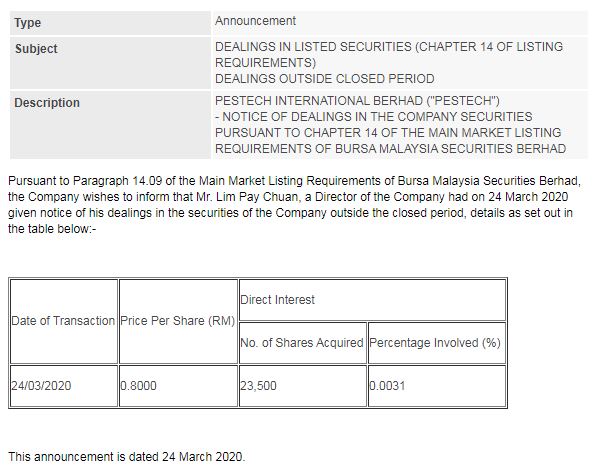Click the announcement dated 24 March 2020 line
This screenshot has height=468, width=598.
127,457
